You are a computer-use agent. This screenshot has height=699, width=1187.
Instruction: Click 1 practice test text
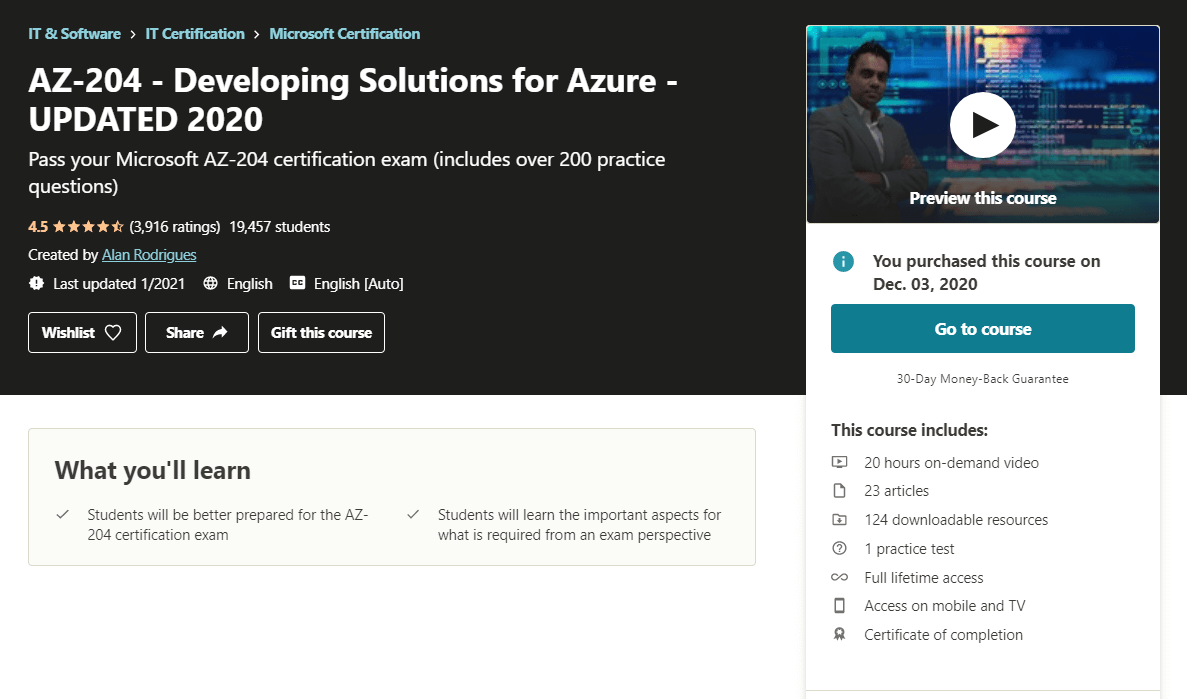coord(909,548)
